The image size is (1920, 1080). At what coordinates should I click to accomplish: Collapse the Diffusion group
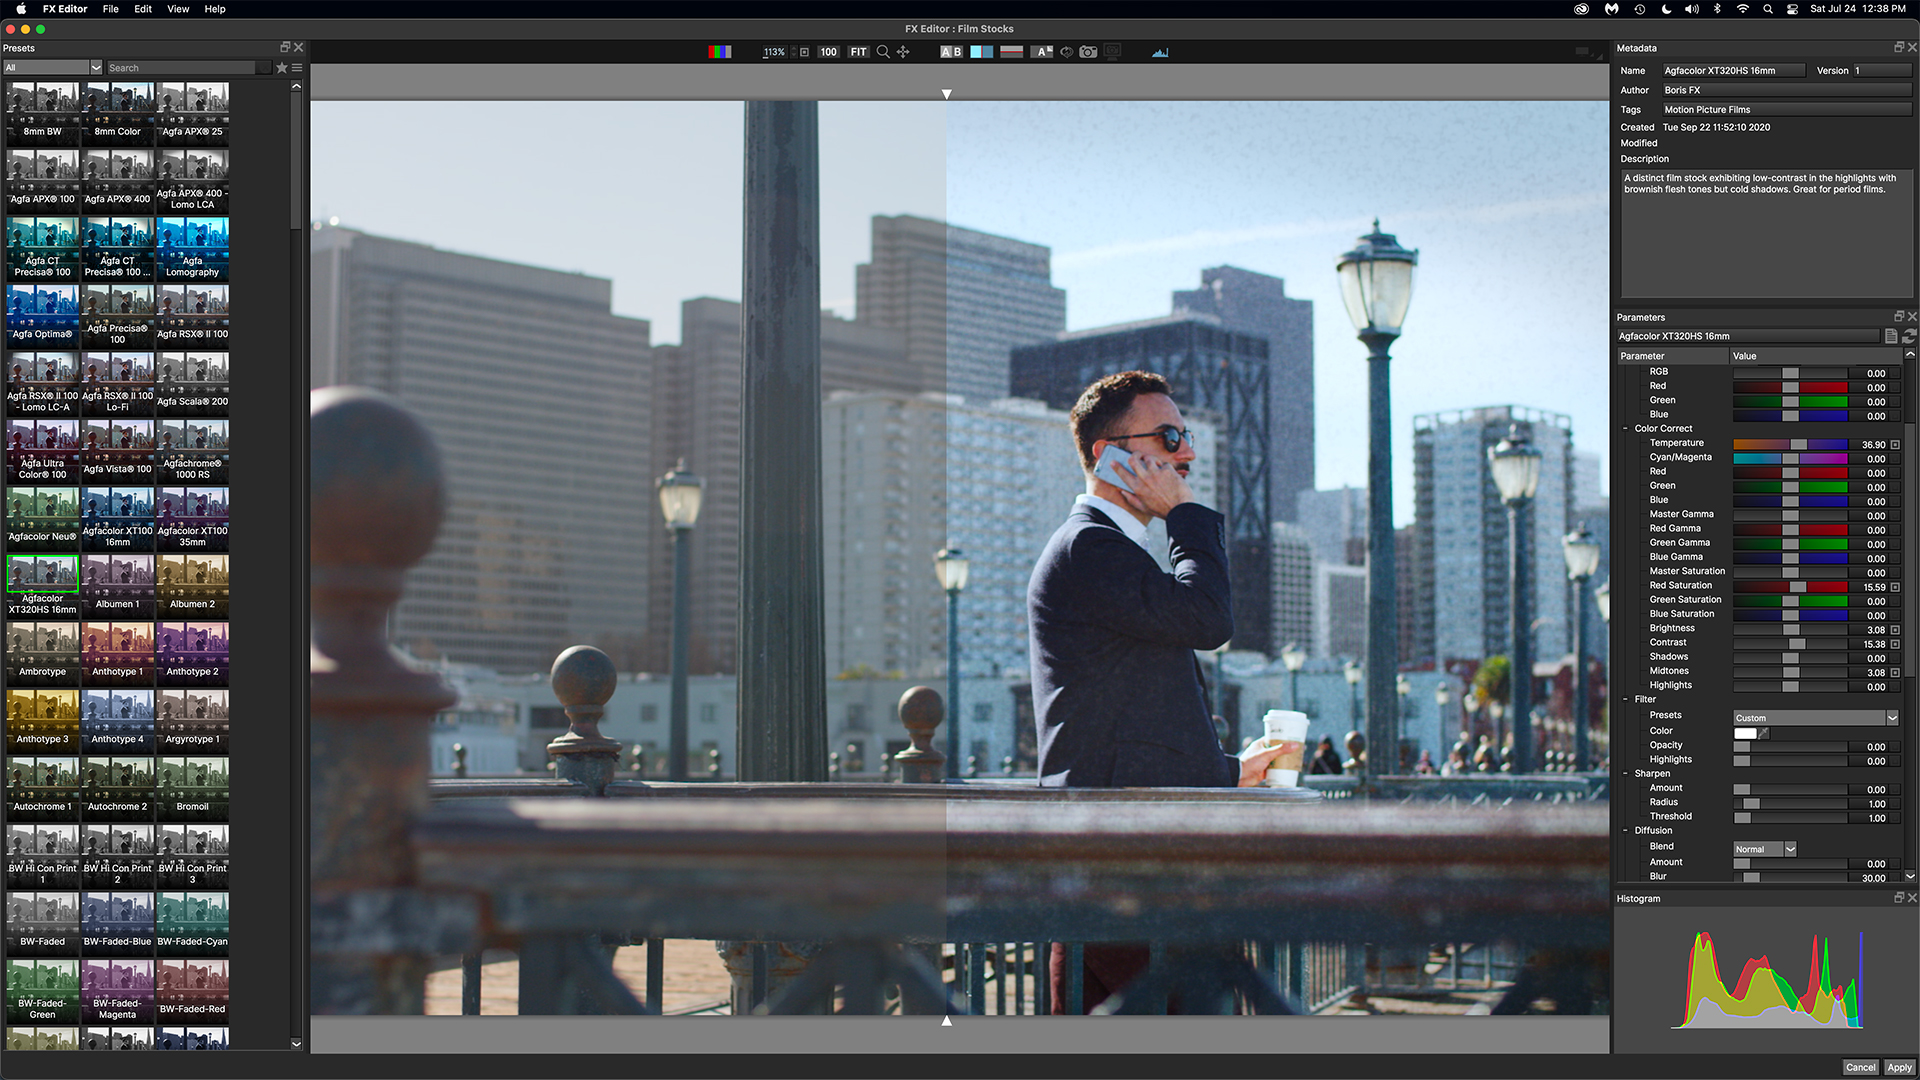click(x=1625, y=830)
